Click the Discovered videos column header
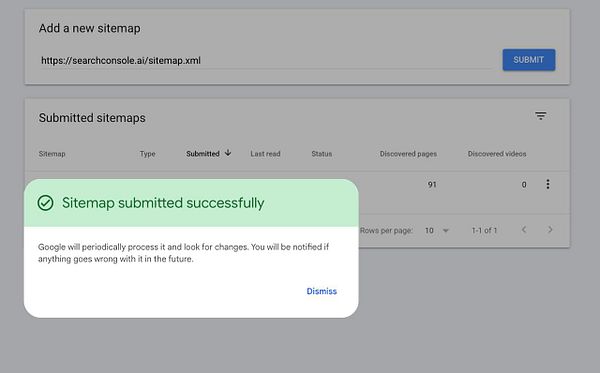The width and height of the screenshot is (600, 373). (x=497, y=154)
